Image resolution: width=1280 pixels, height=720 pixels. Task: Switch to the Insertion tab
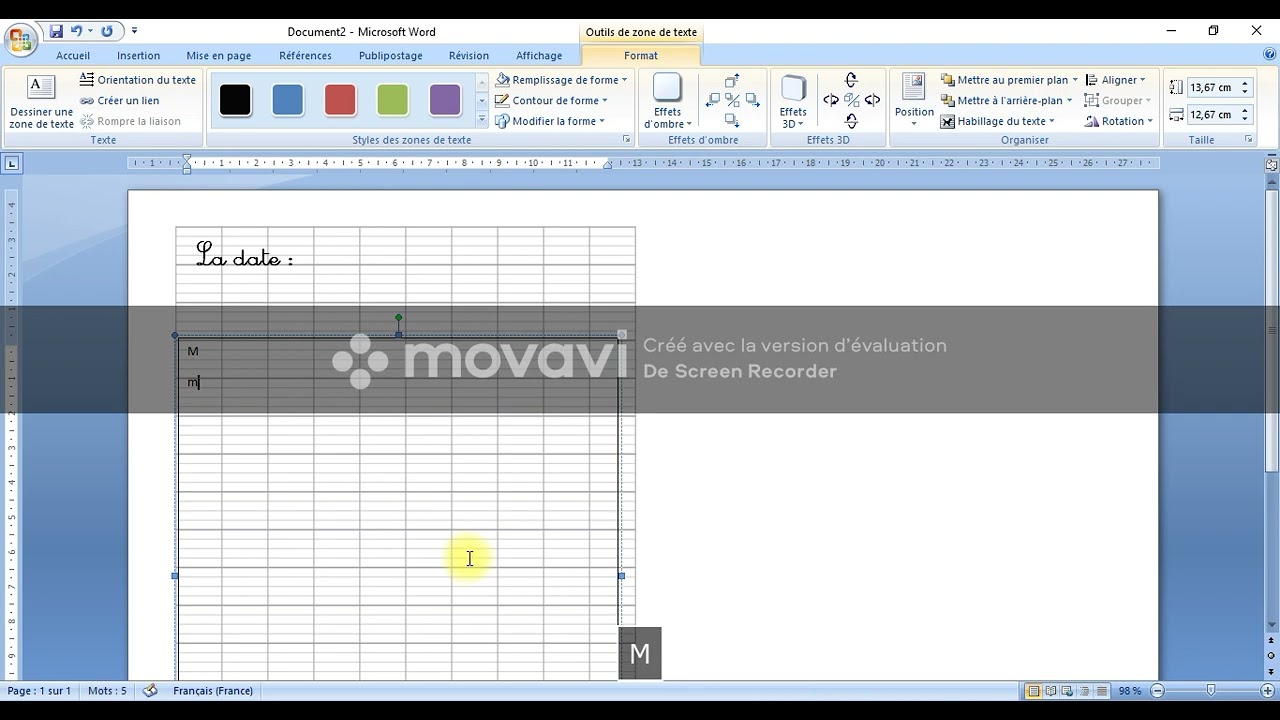[138, 56]
